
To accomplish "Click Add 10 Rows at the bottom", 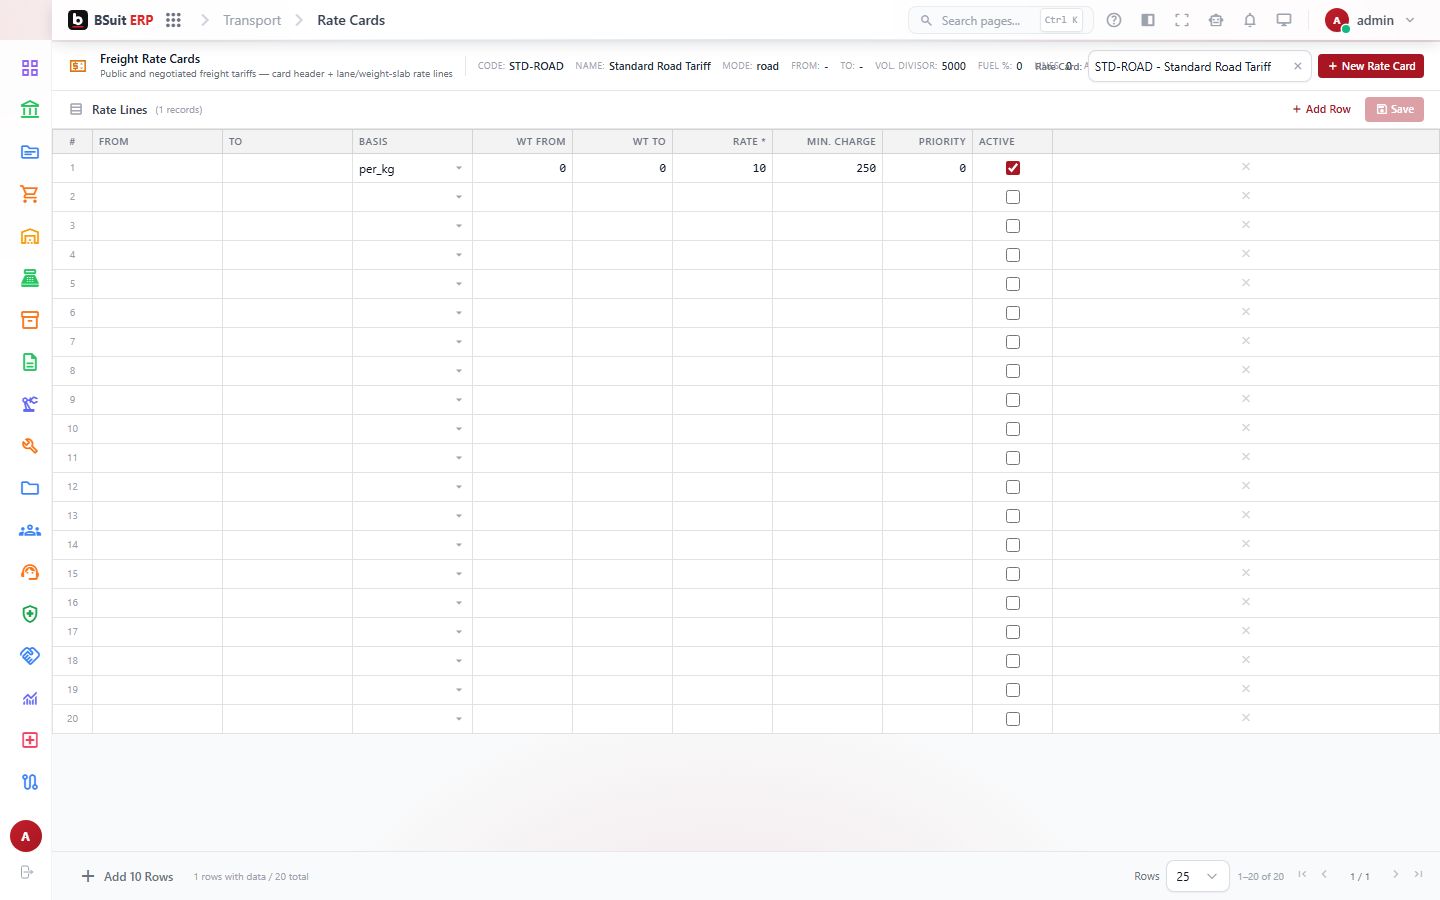I will 127,876.
